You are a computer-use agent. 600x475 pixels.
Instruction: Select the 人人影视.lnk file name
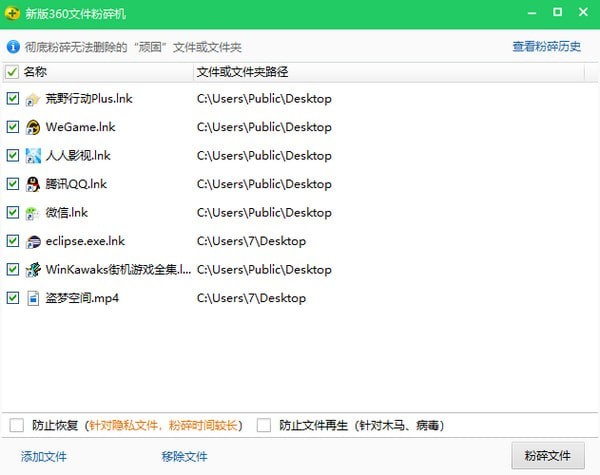[x=78, y=155]
